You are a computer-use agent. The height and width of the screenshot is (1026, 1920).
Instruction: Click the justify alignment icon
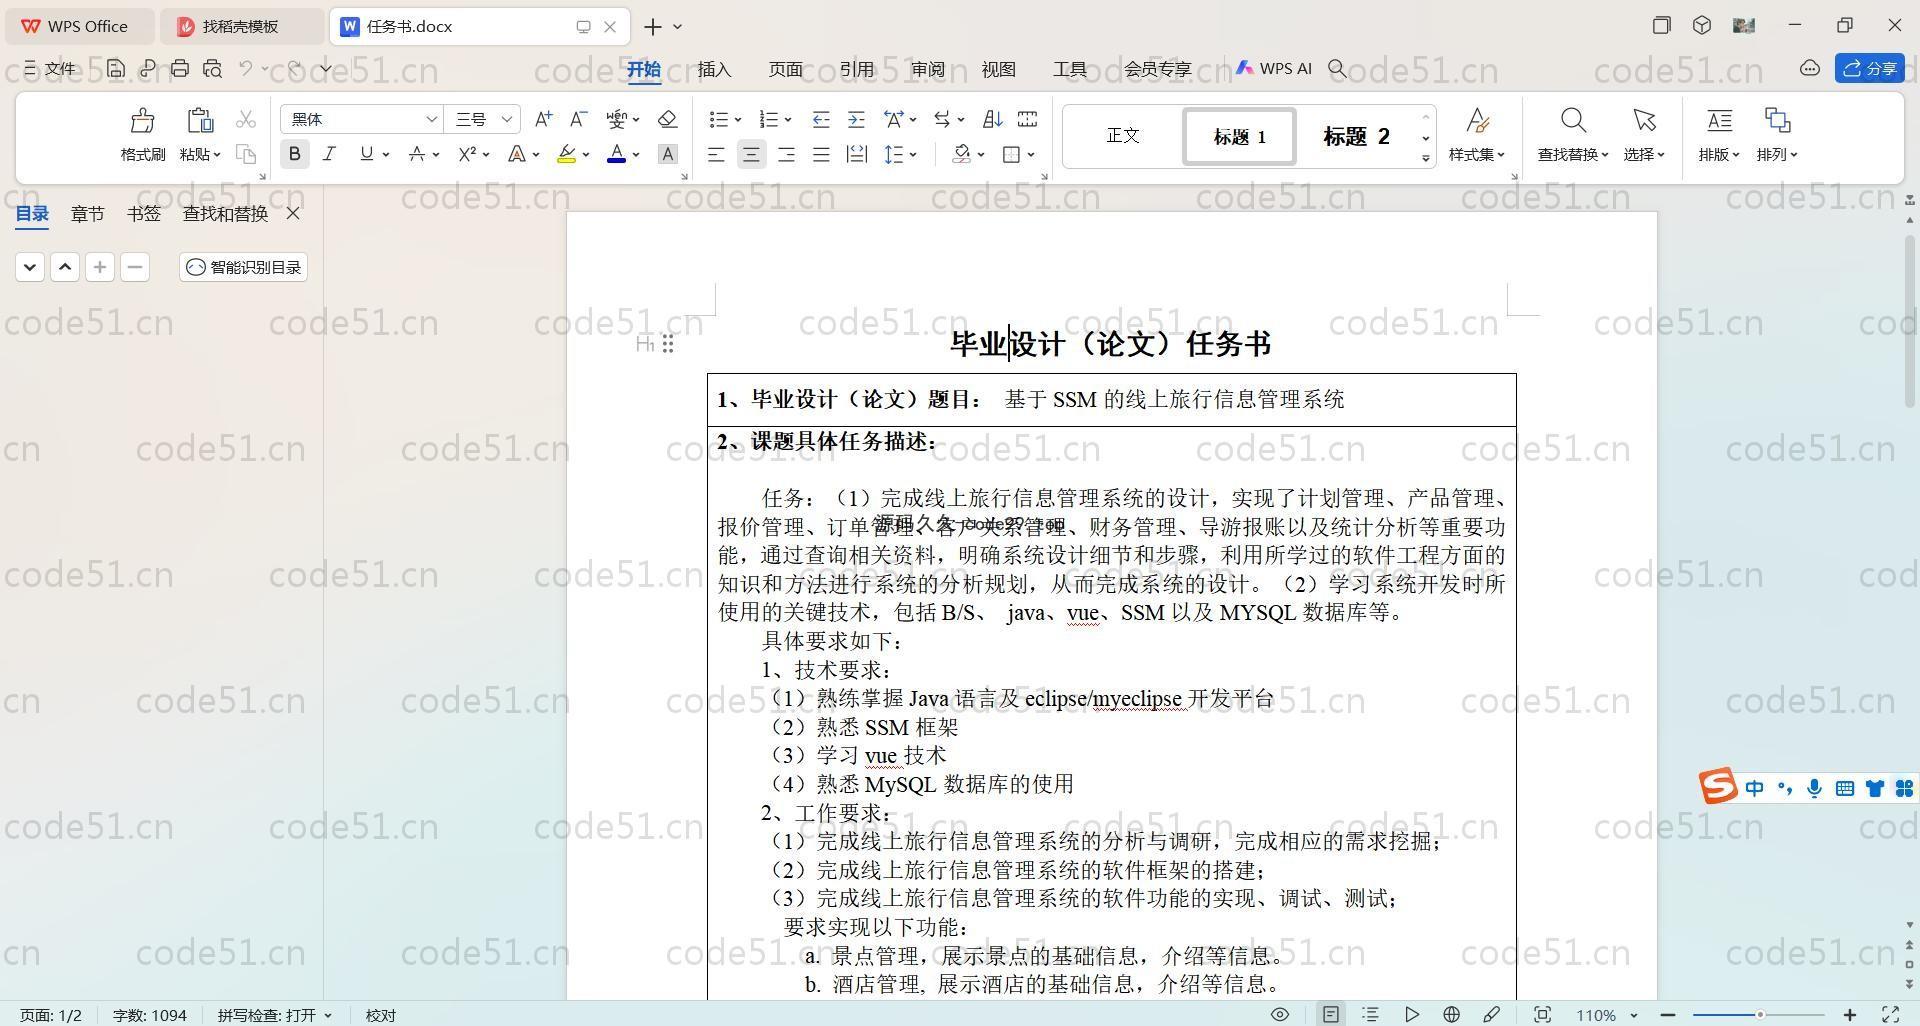click(821, 154)
